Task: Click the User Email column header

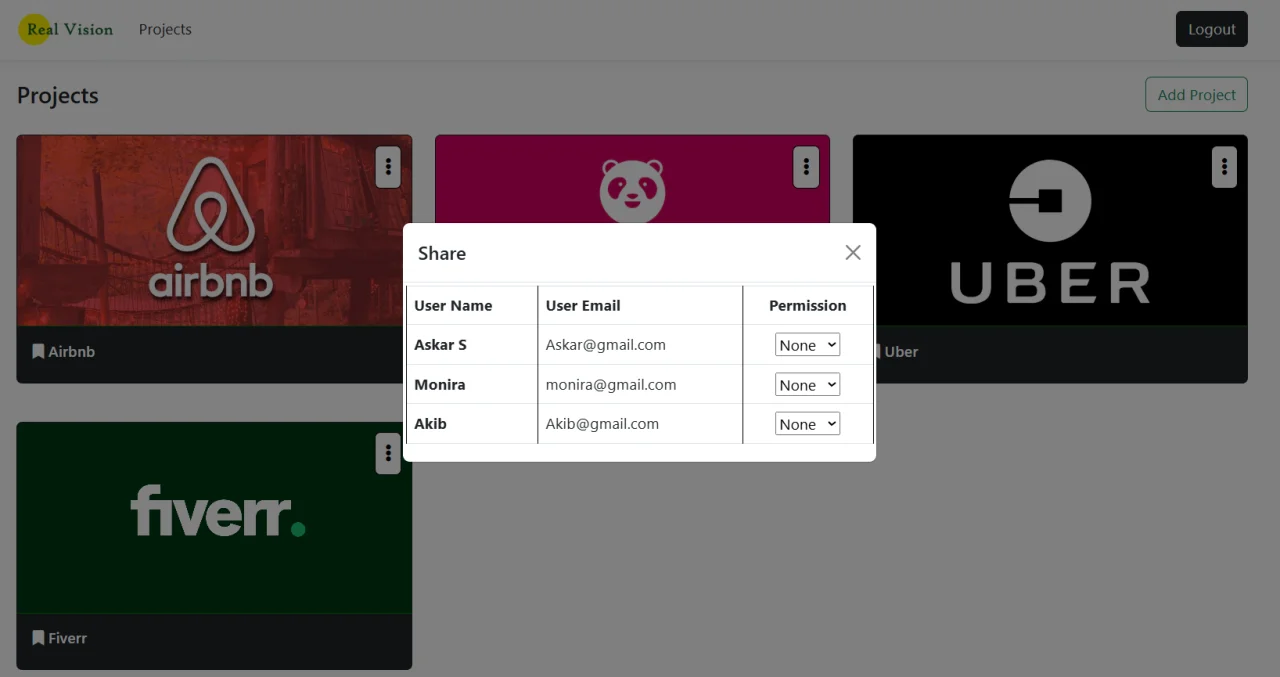Action: tap(640, 306)
